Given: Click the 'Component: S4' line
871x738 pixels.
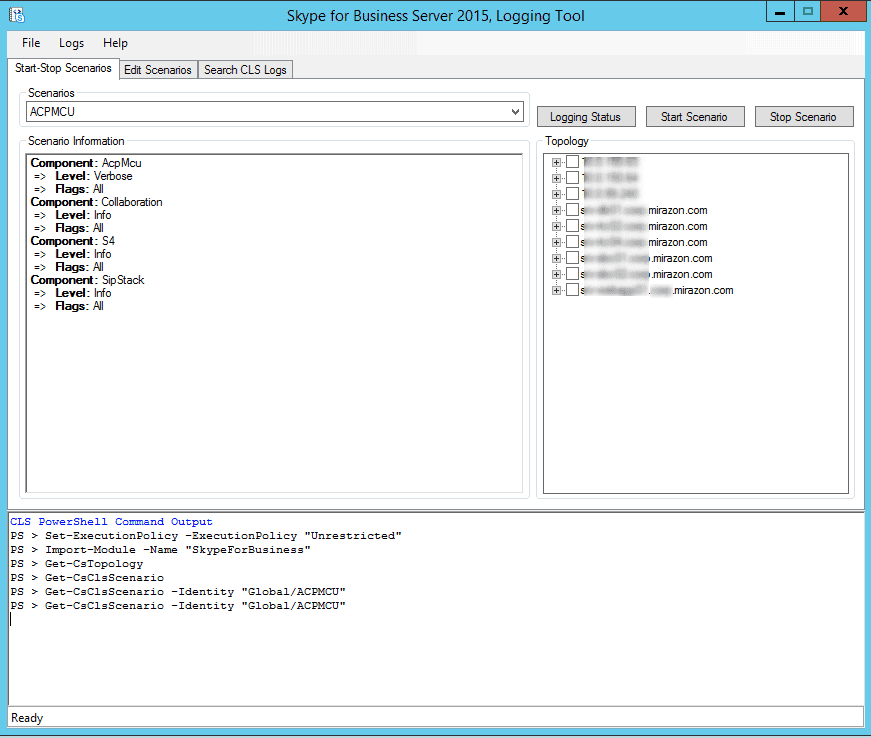Looking at the screenshot, I should (73, 241).
